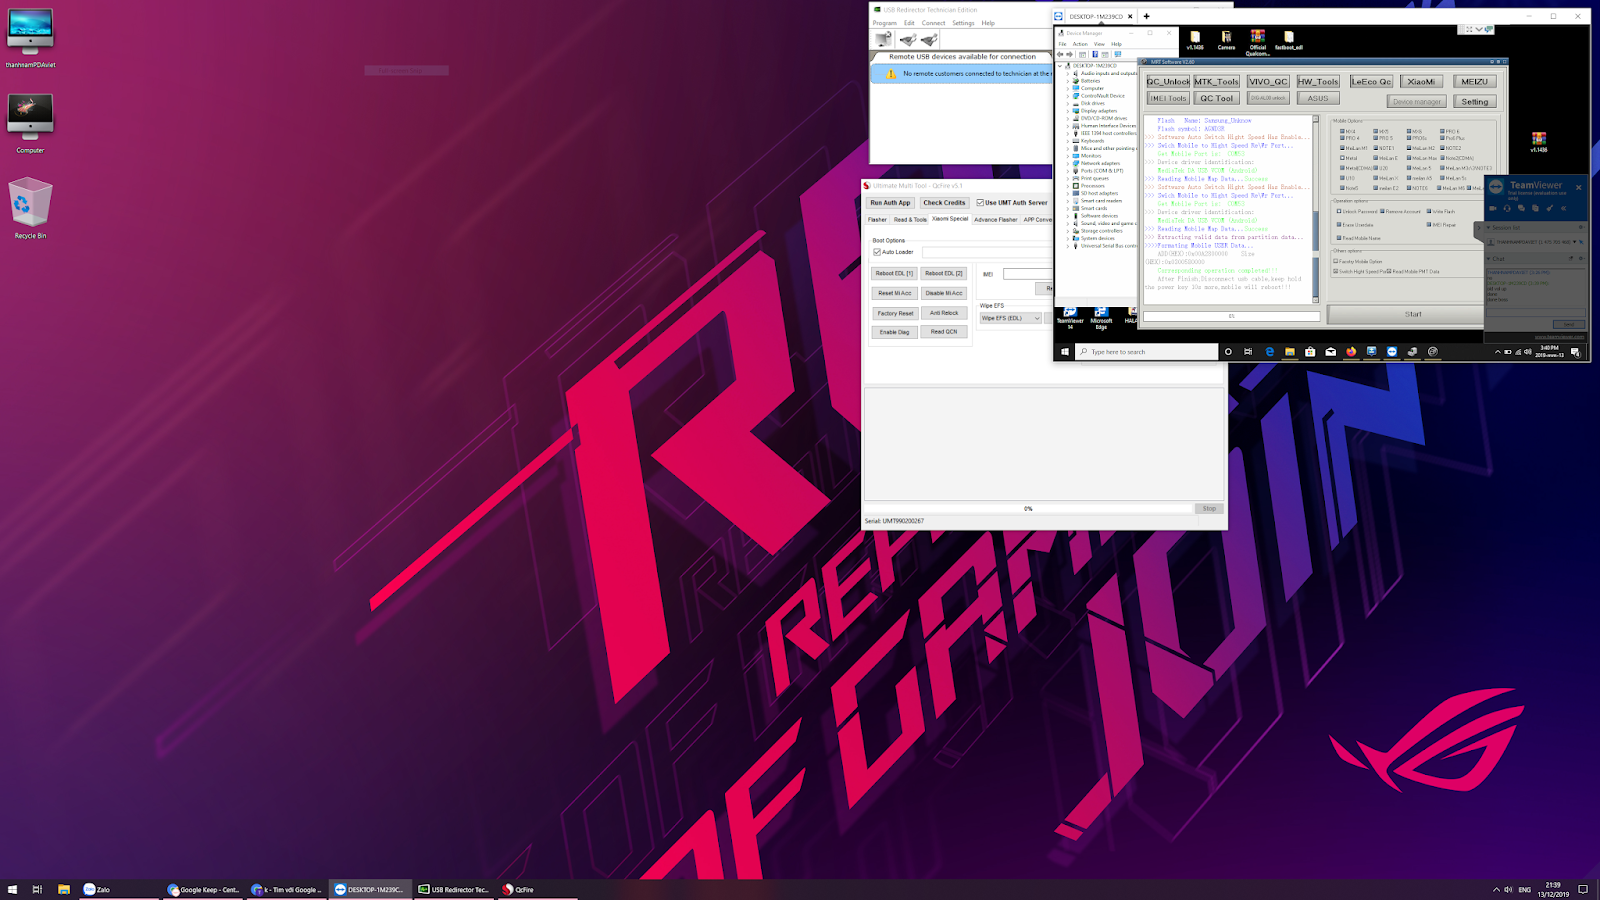The image size is (1600, 900).
Task: Toggle the Auto Loader checkbox
Action: coord(877,252)
